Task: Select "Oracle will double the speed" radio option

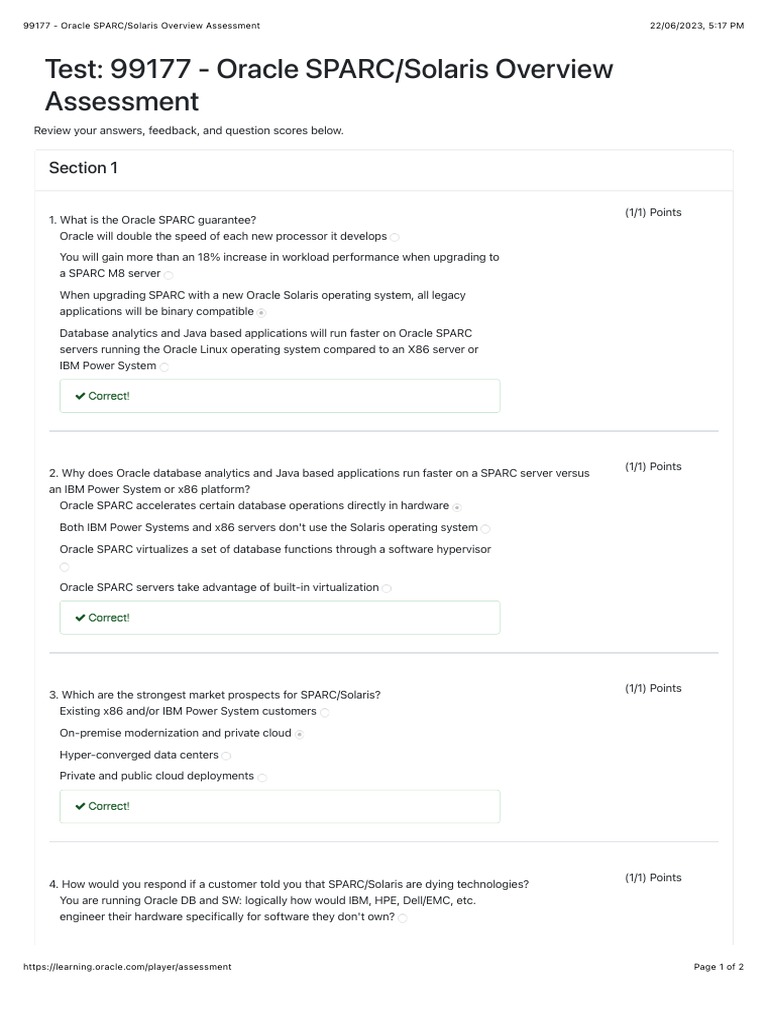Action: coord(395,237)
